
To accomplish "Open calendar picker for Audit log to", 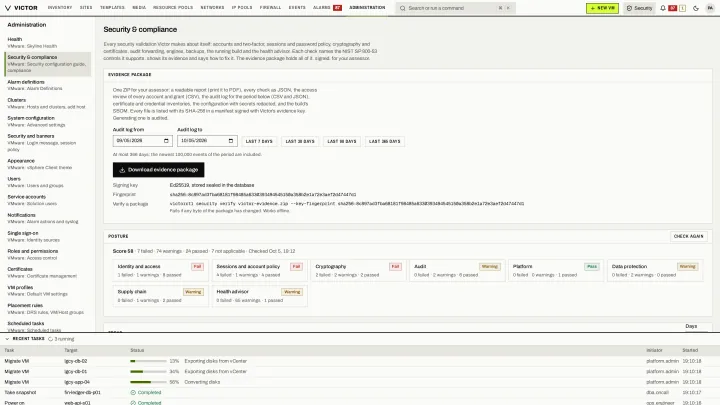I will pos(231,141).
